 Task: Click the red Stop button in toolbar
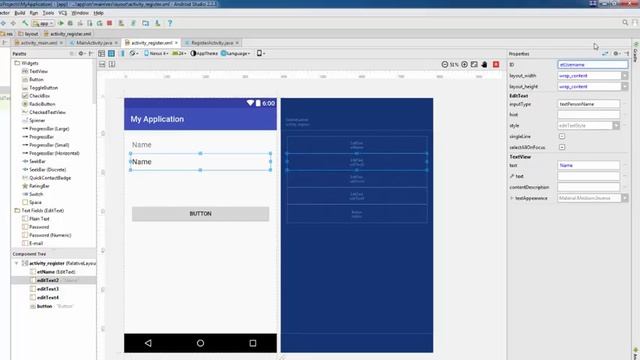[x=109, y=23]
